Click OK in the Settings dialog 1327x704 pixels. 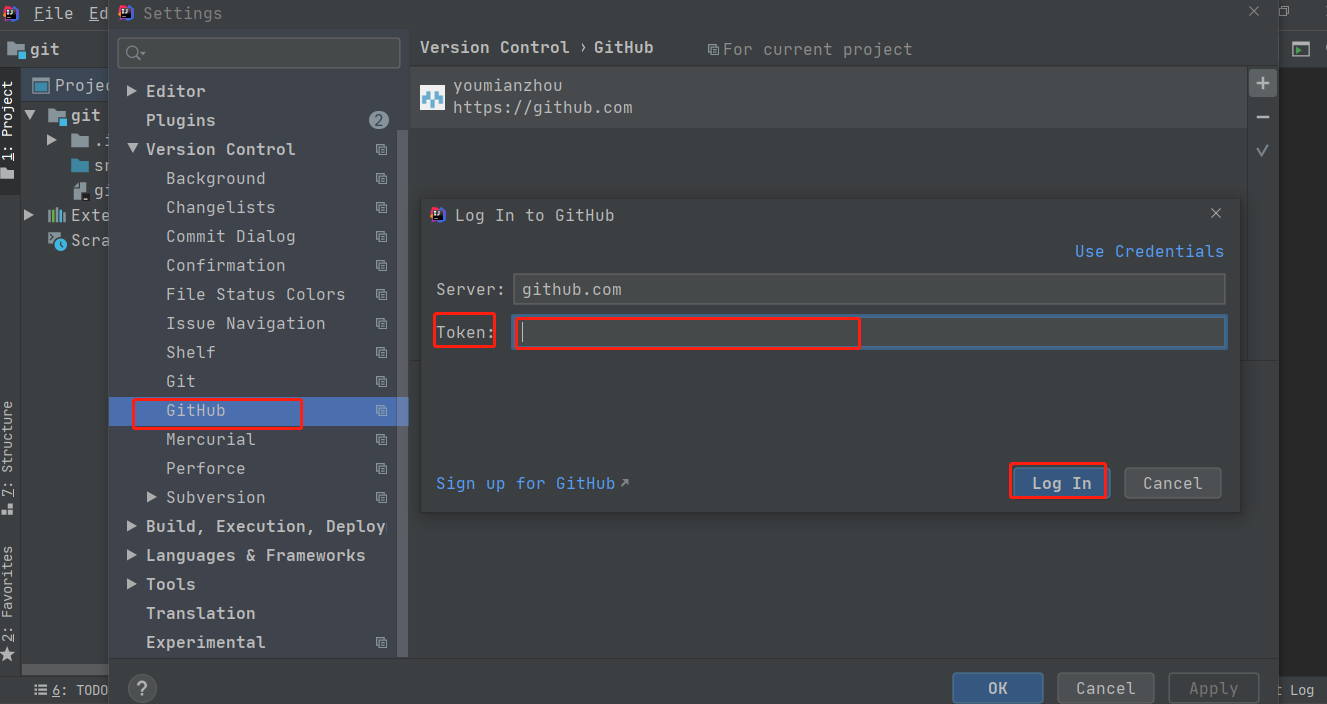click(997, 688)
